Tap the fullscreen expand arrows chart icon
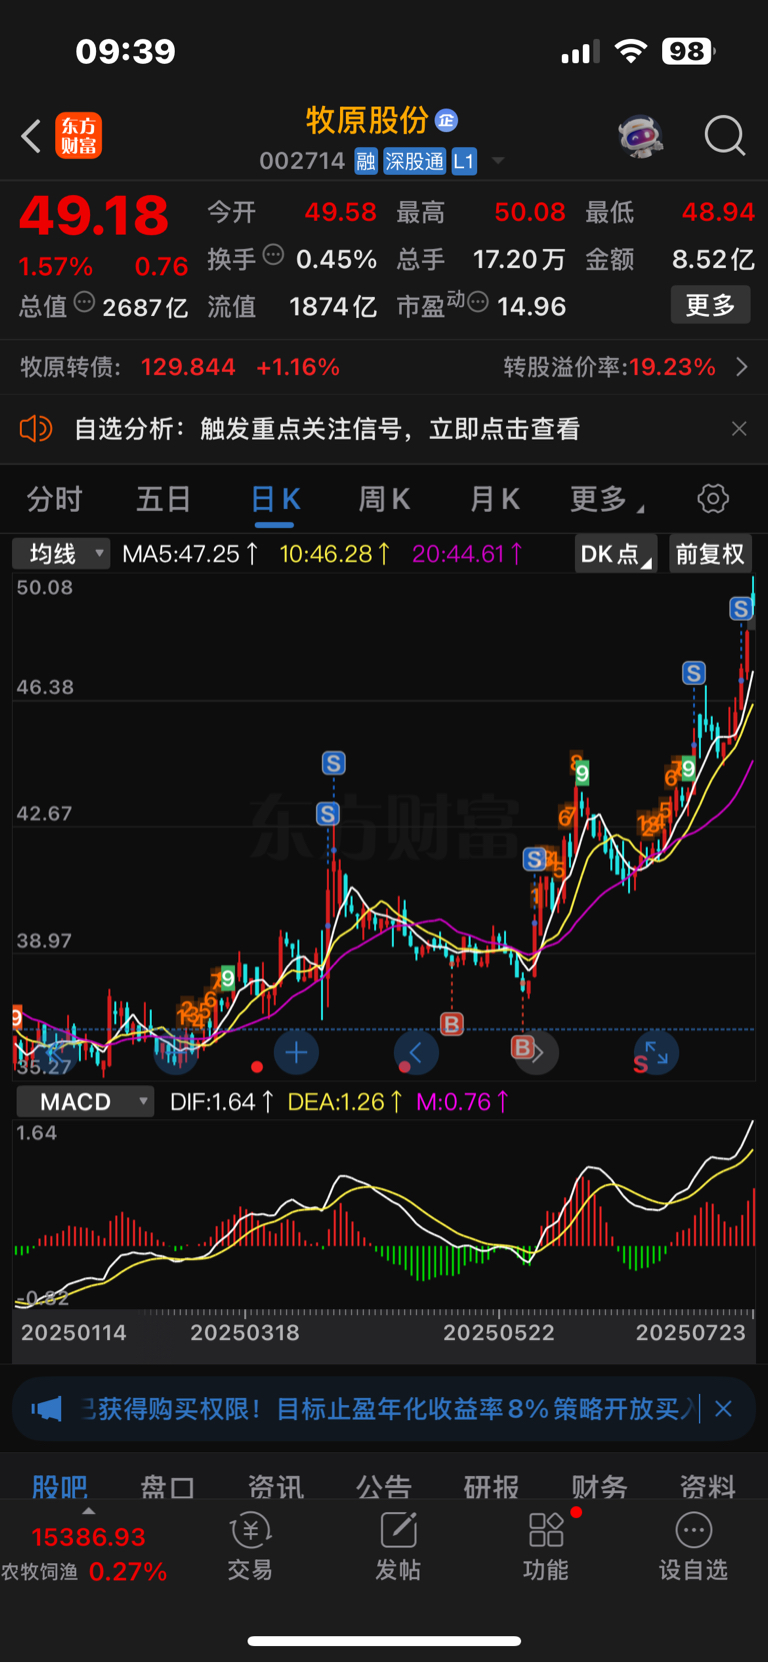Screen dimensions: 768x1663 coord(656,1052)
